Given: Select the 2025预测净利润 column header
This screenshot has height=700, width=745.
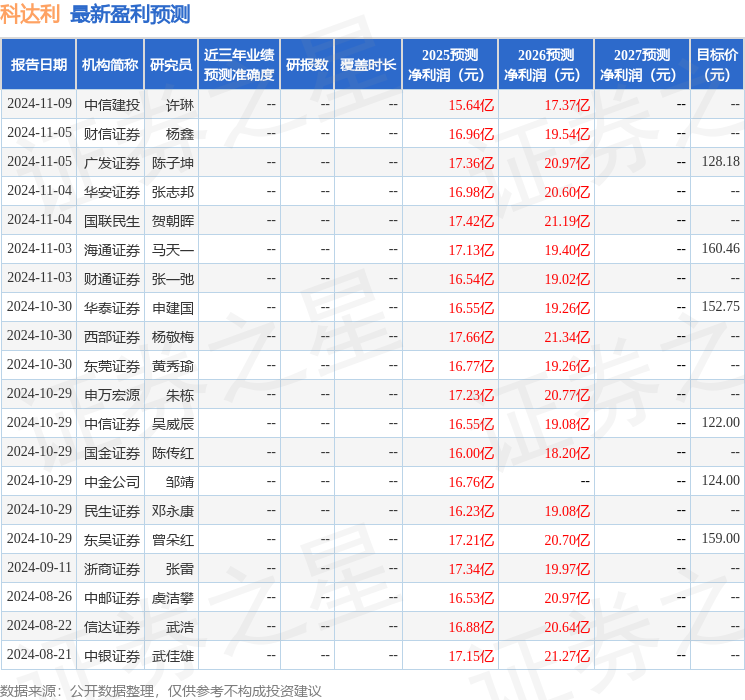Looking at the screenshot, I should click(449, 64).
